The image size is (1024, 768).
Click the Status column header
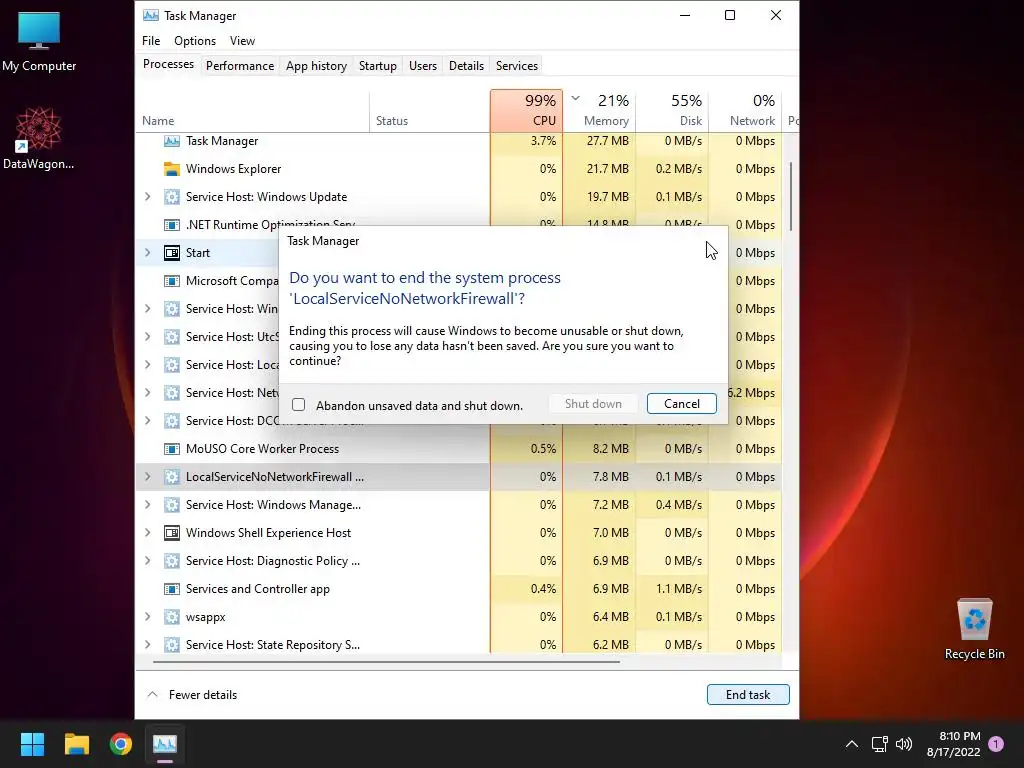tap(429, 110)
